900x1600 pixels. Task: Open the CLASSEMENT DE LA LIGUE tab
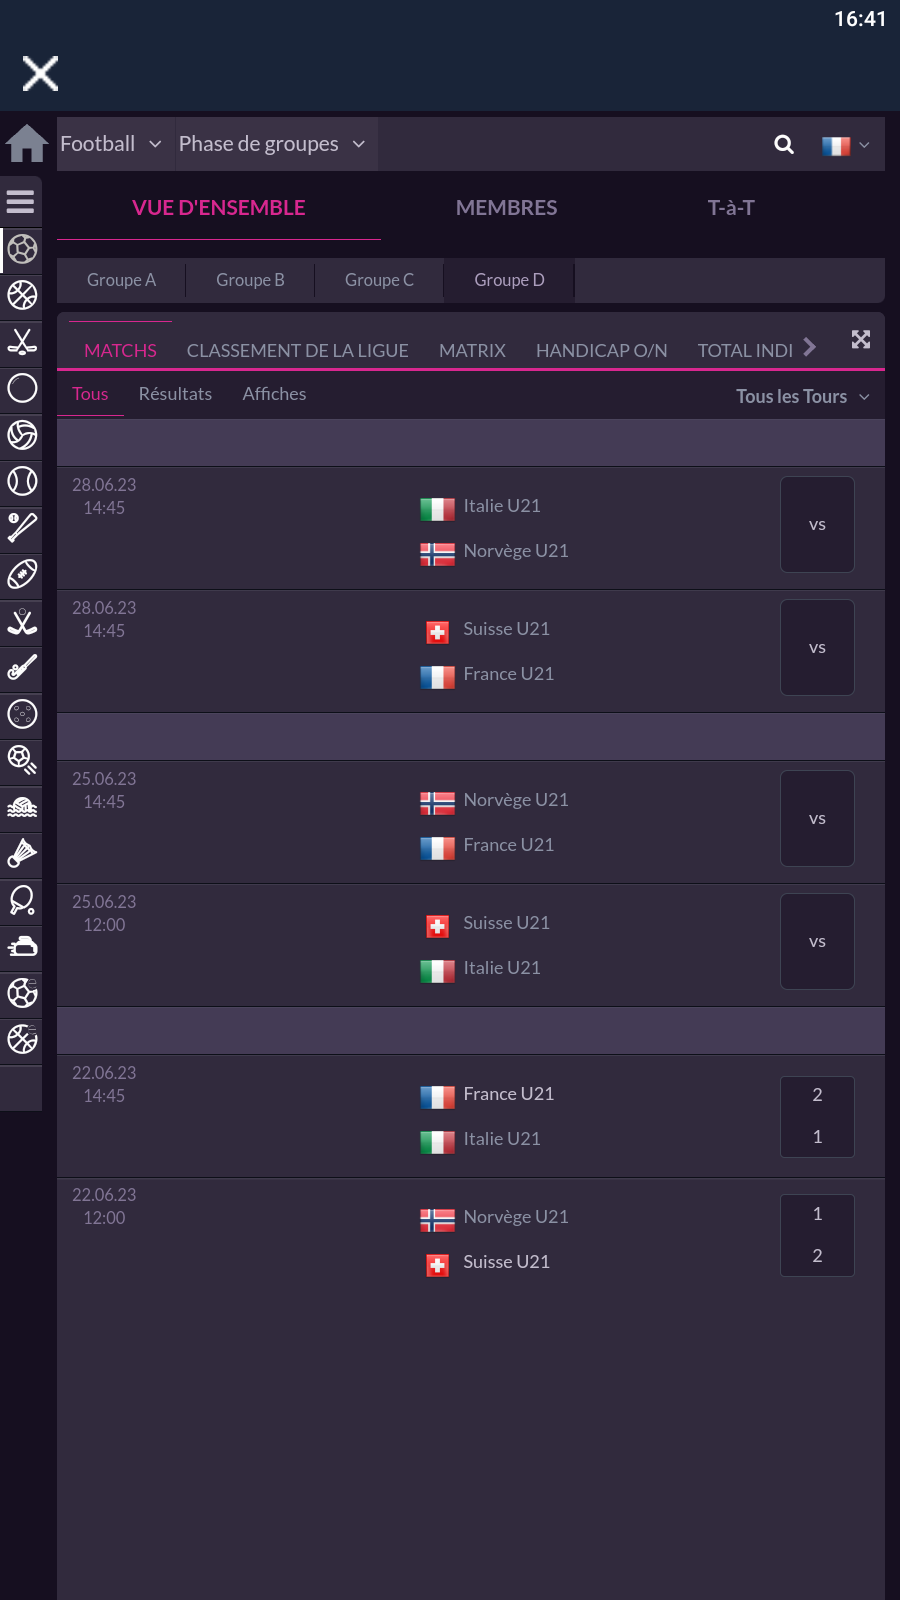tap(297, 351)
